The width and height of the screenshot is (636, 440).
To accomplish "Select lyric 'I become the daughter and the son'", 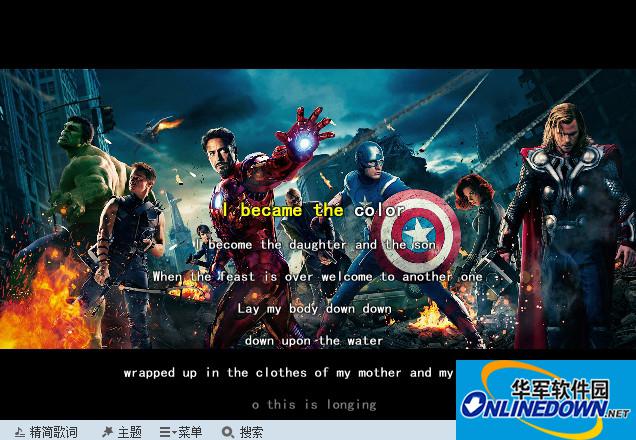I will (316, 245).
